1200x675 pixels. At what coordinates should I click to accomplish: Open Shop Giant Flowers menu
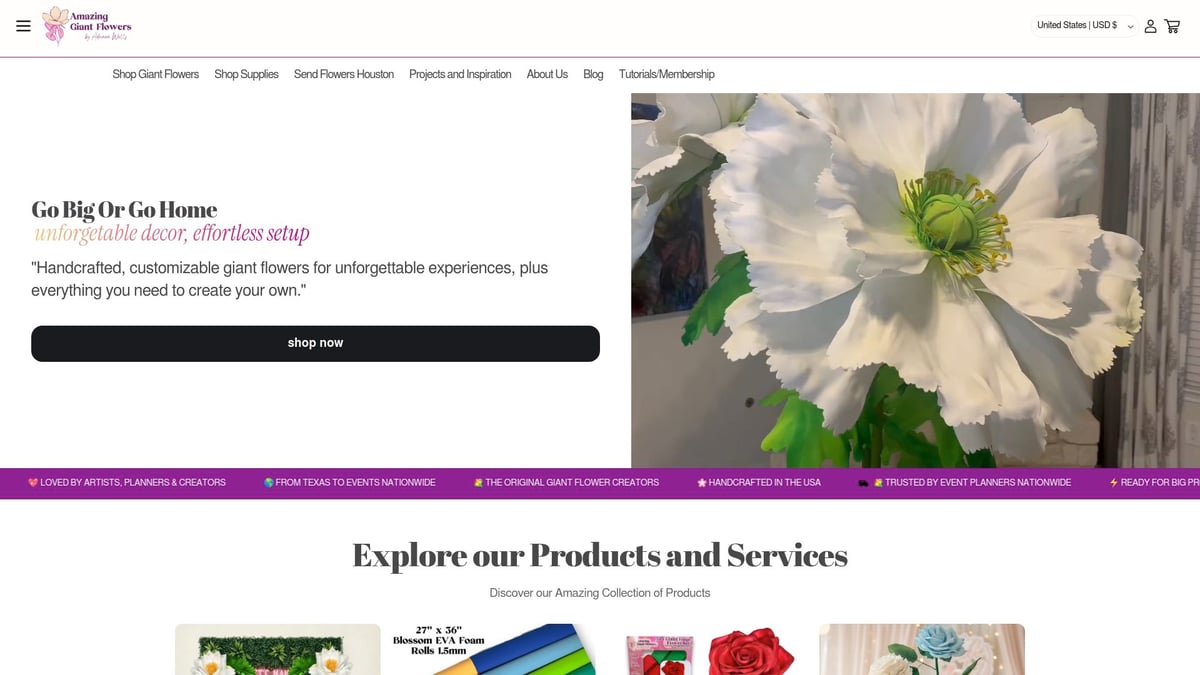[x=155, y=74]
